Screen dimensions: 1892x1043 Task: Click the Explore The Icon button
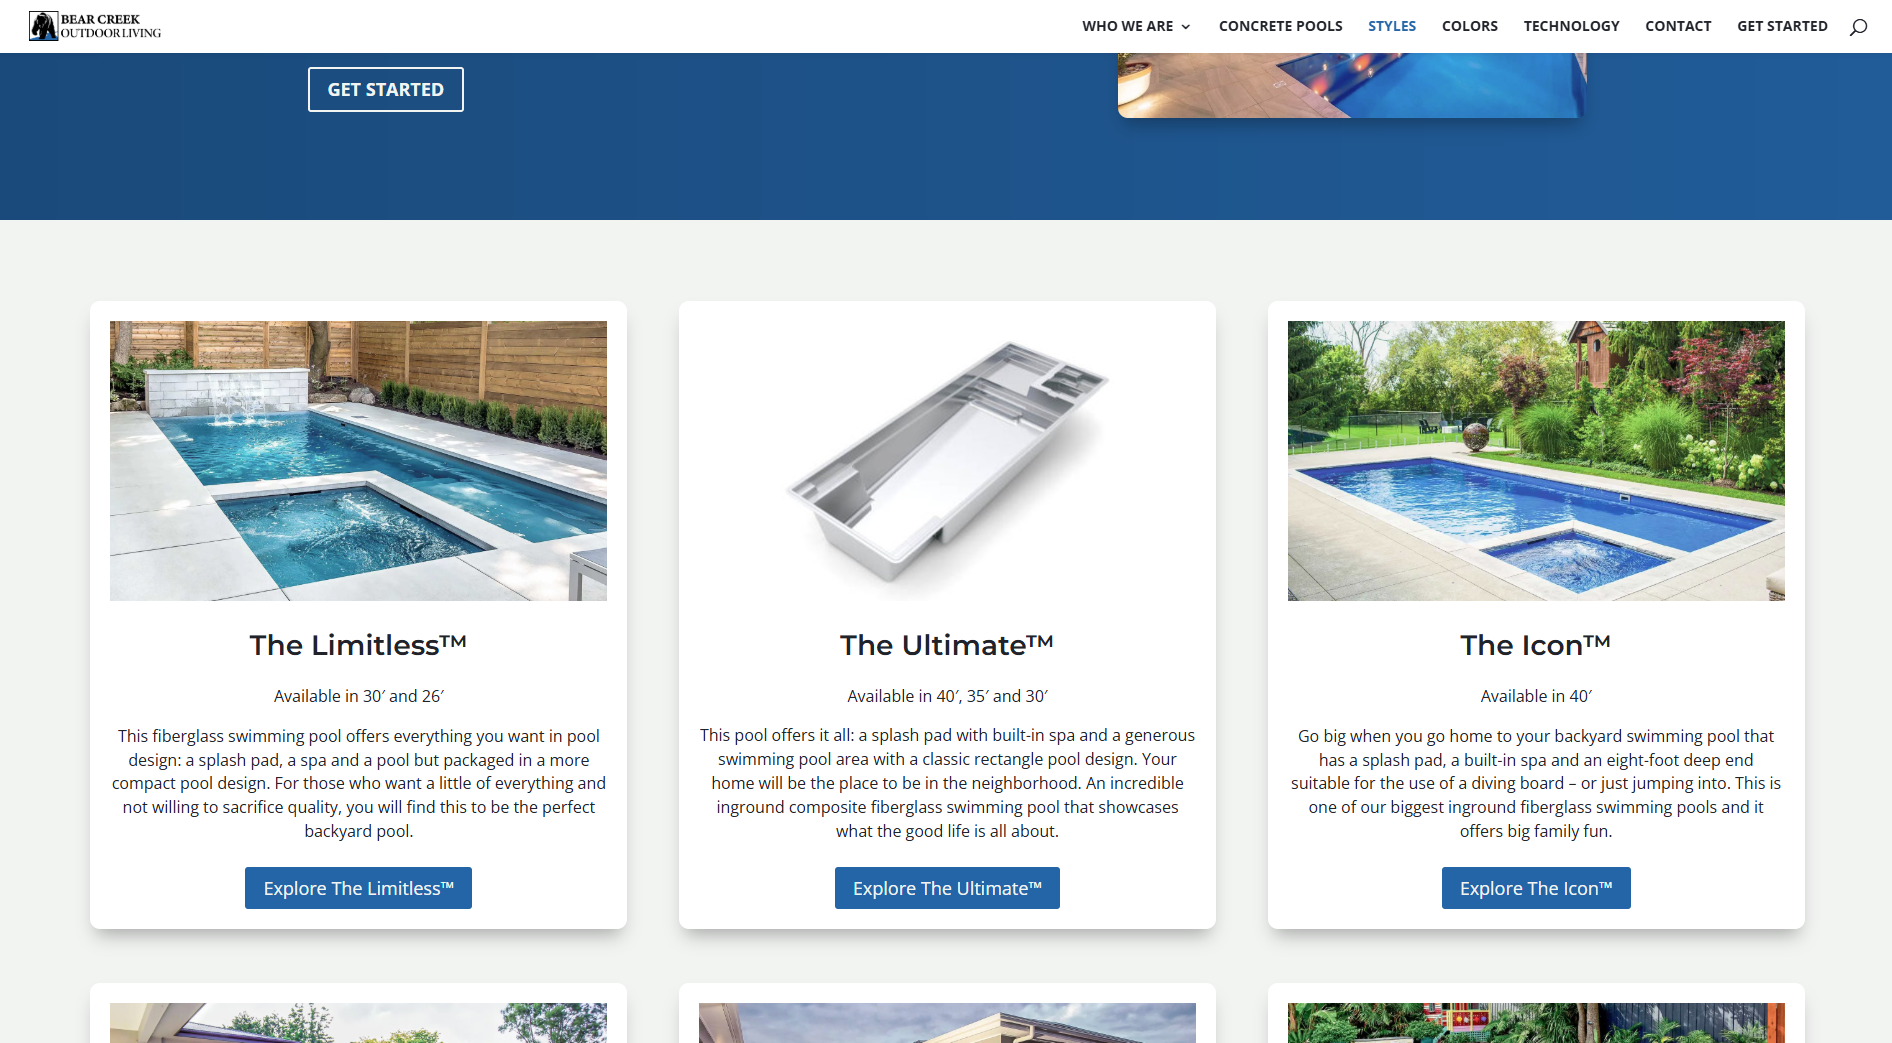1536,888
